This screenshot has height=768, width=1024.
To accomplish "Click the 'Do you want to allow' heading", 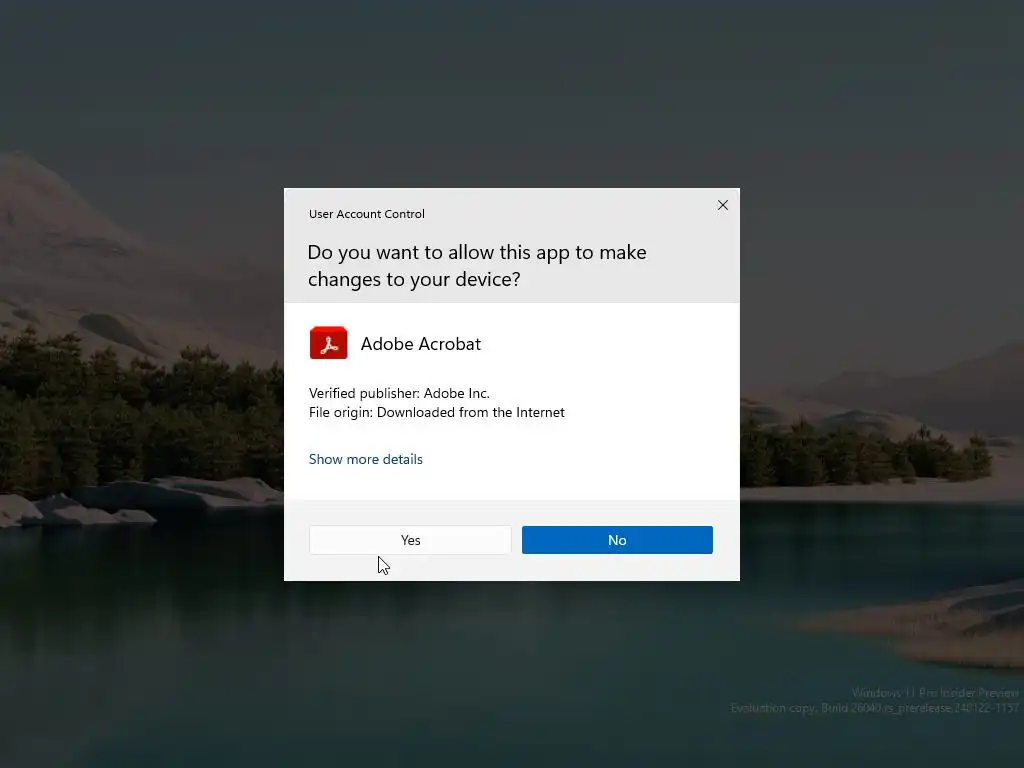I will pos(477,266).
